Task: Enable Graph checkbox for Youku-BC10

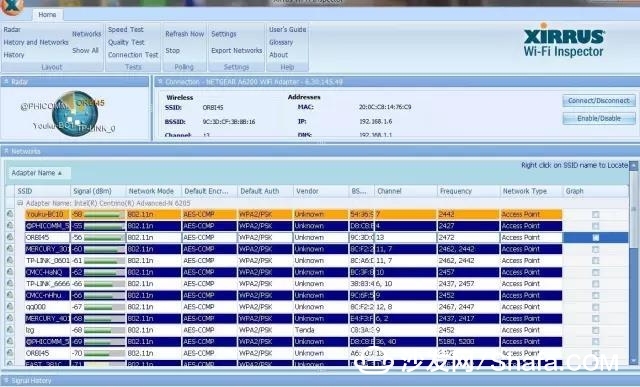Action: point(596,214)
